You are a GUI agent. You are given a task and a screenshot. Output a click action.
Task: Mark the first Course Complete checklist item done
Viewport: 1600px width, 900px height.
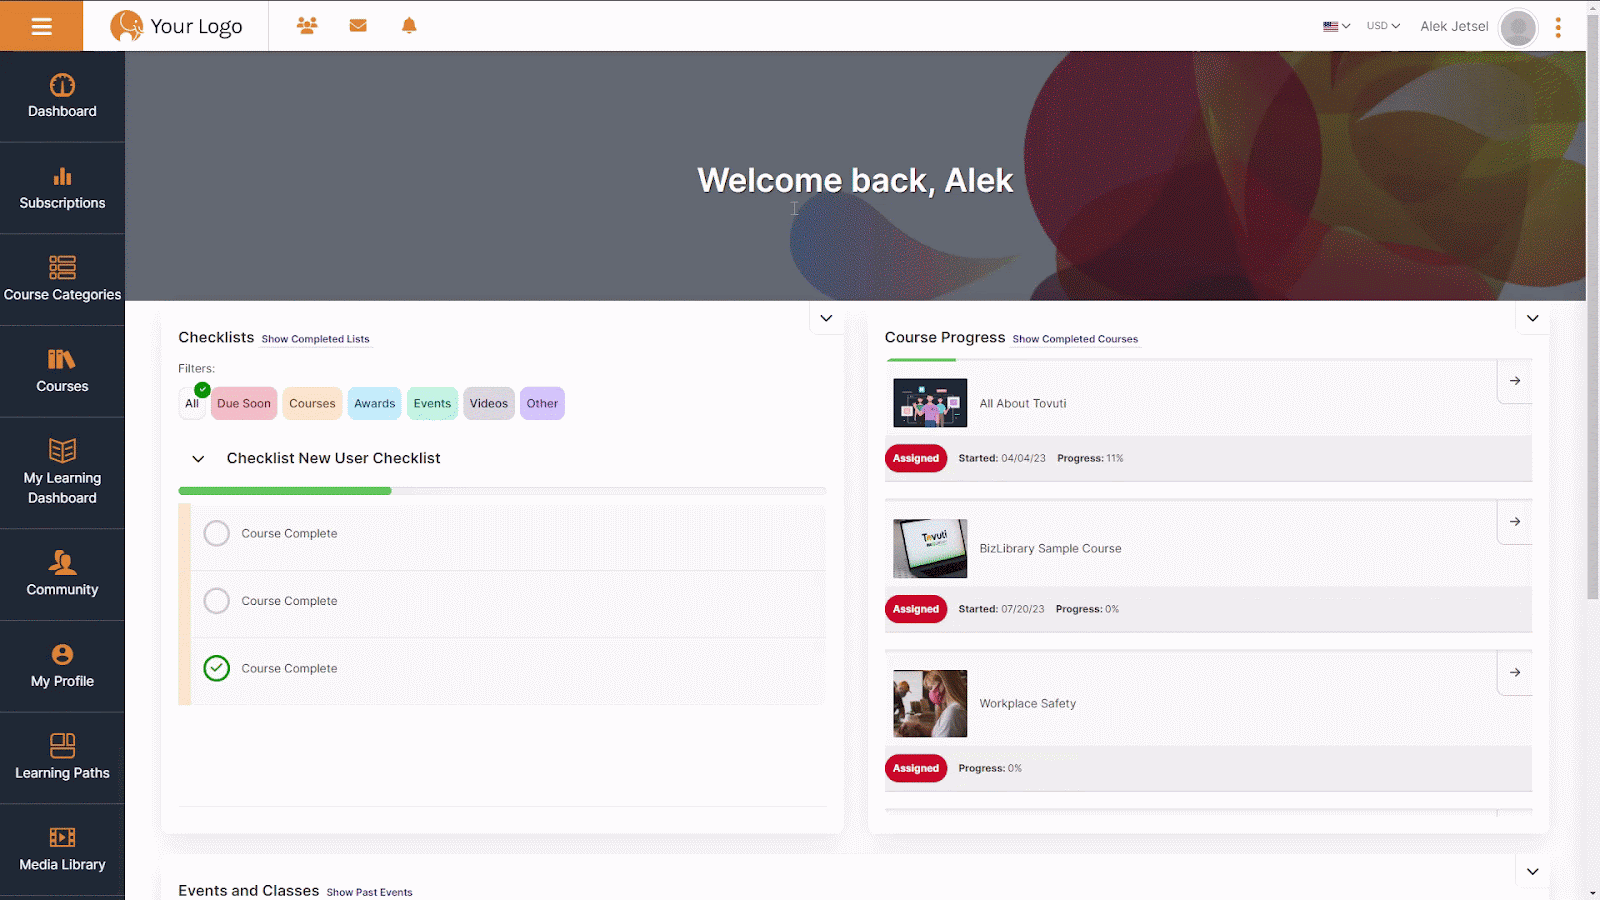(216, 533)
